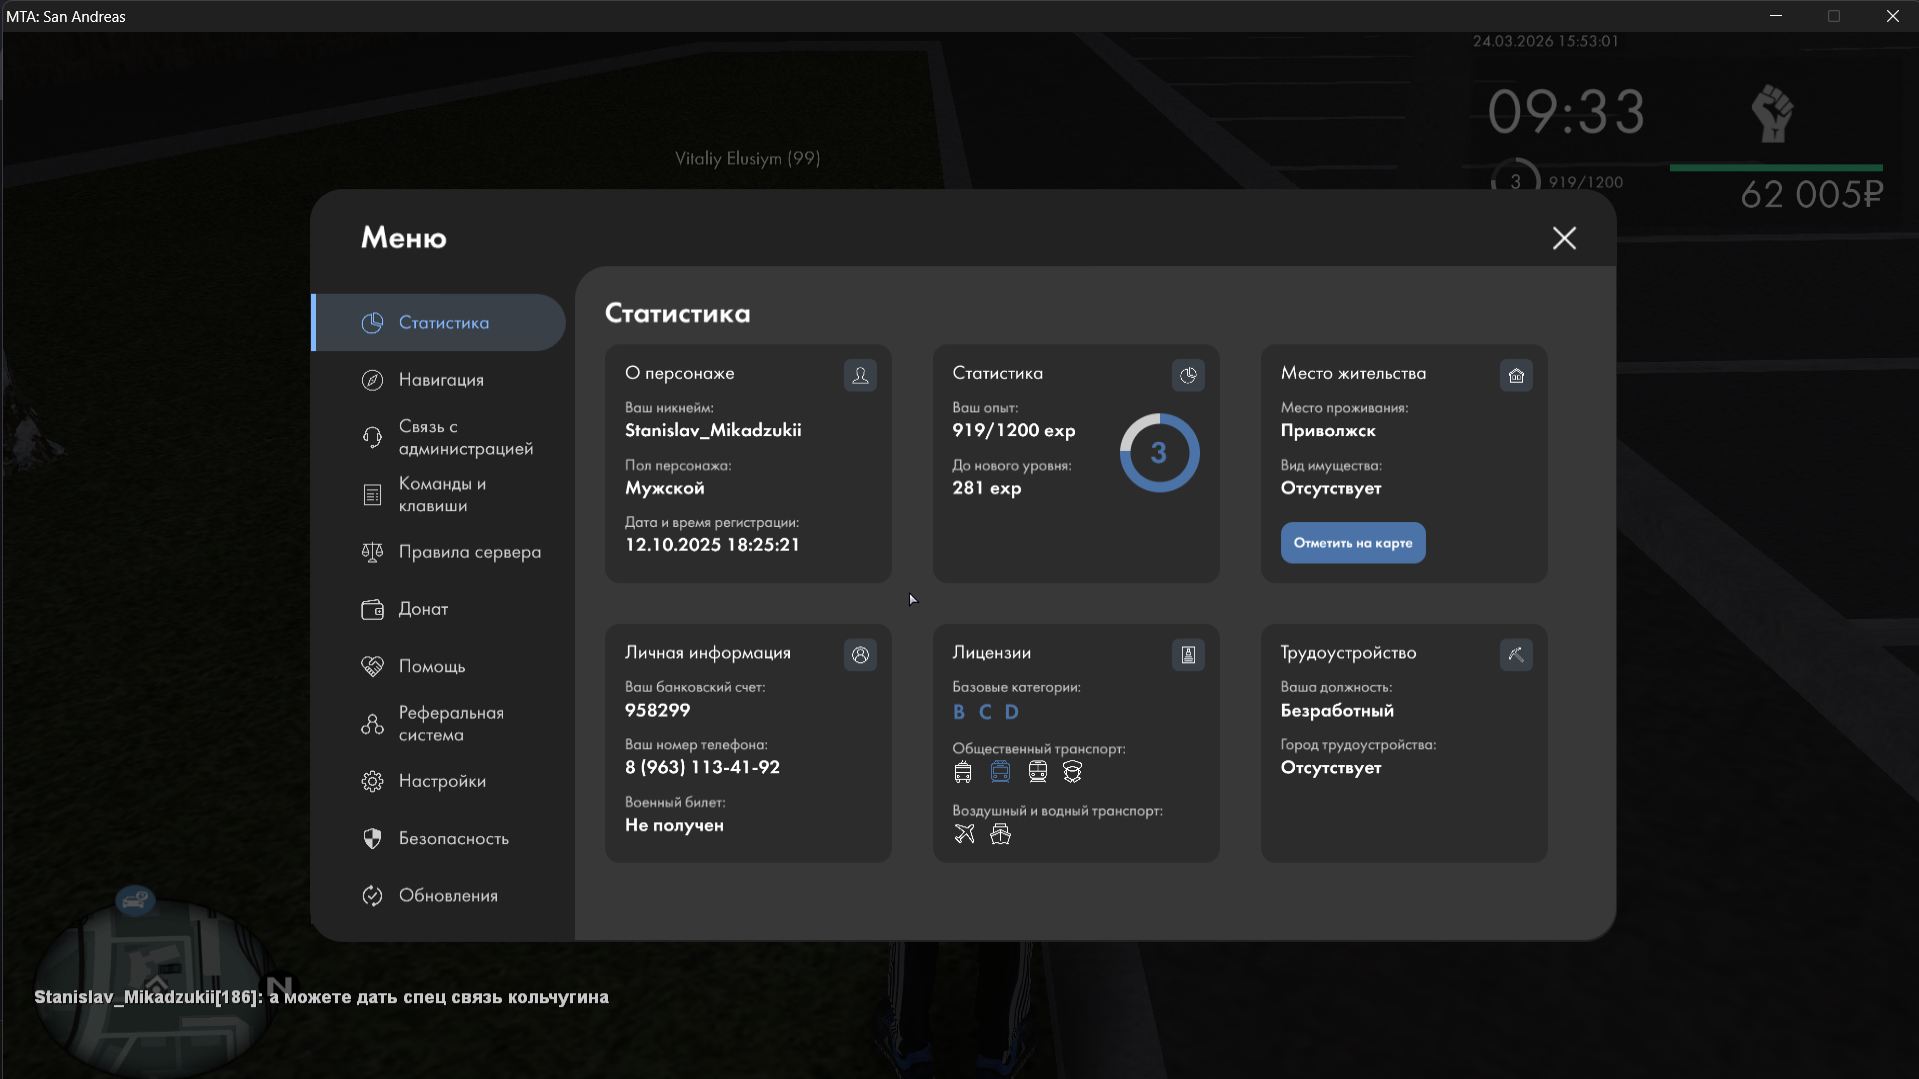Screen dimensions: 1919x1079
Task: Click the pie chart icon in Статистика card
Action: [1188, 376]
